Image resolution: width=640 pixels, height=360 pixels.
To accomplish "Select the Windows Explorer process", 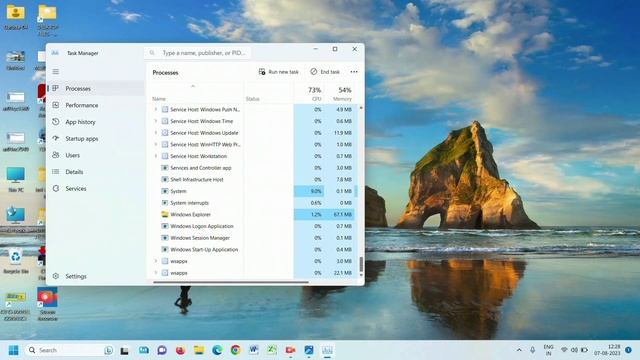I will (x=253, y=214).
